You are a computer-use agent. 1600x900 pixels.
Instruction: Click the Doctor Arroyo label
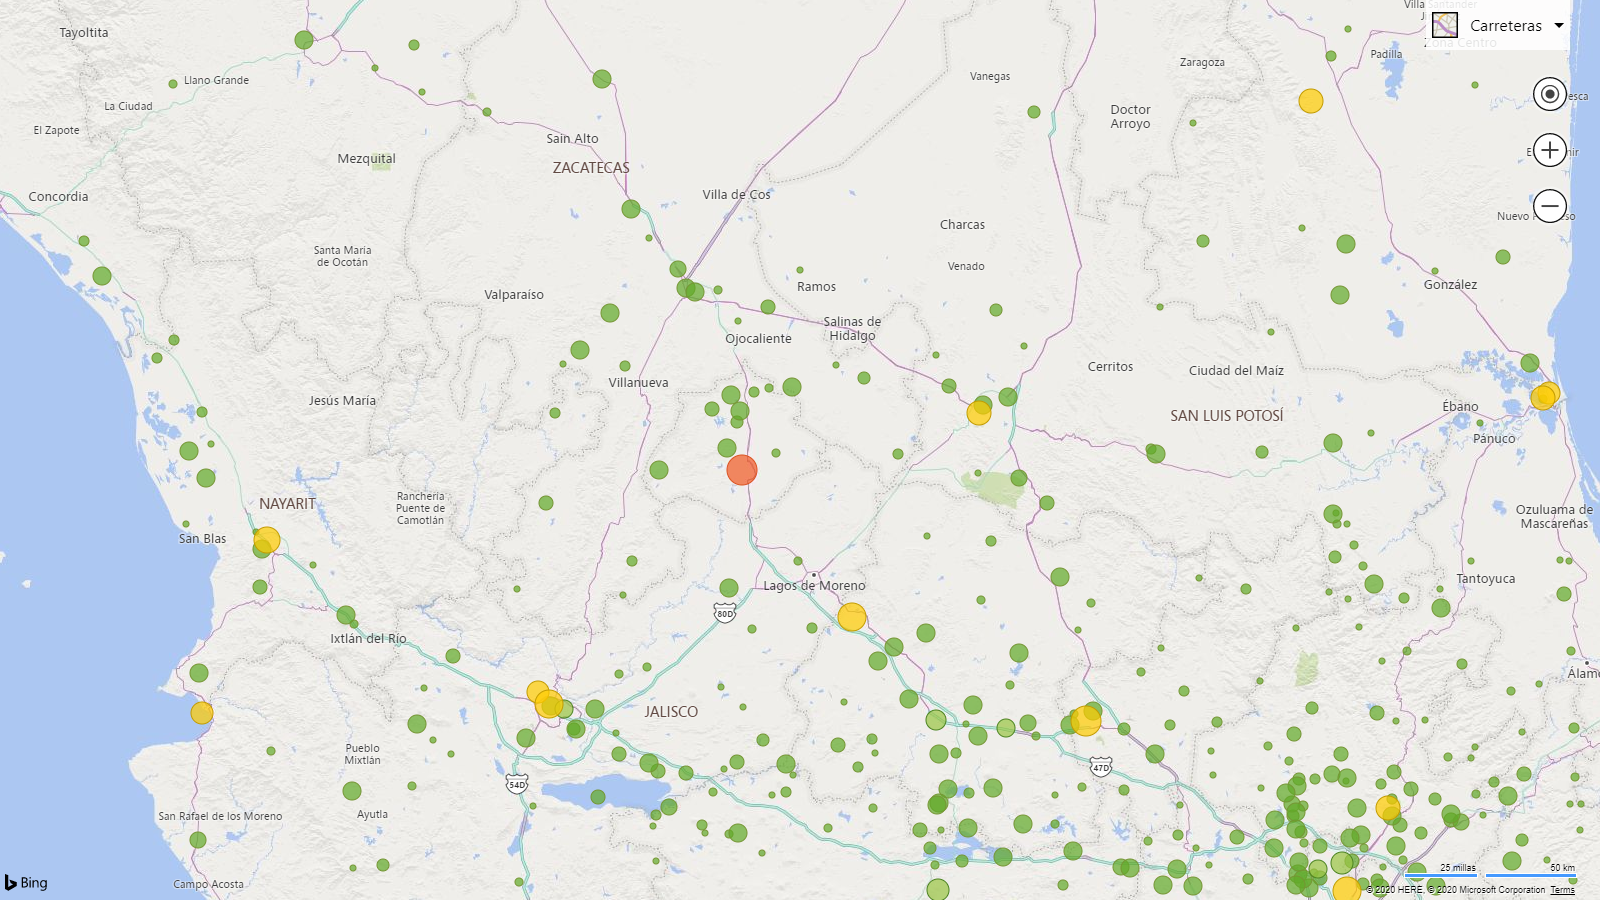coord(1131,117)
